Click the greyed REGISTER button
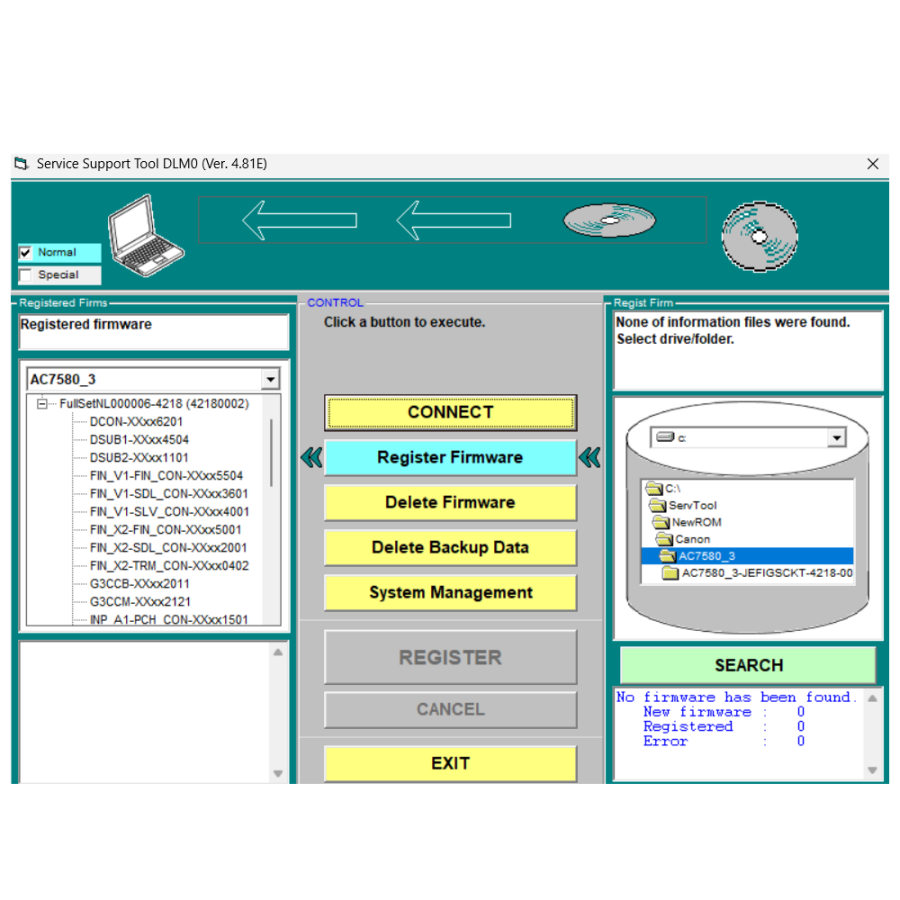The width and height of the screenshot is (900, 900). tap(451, 657)
